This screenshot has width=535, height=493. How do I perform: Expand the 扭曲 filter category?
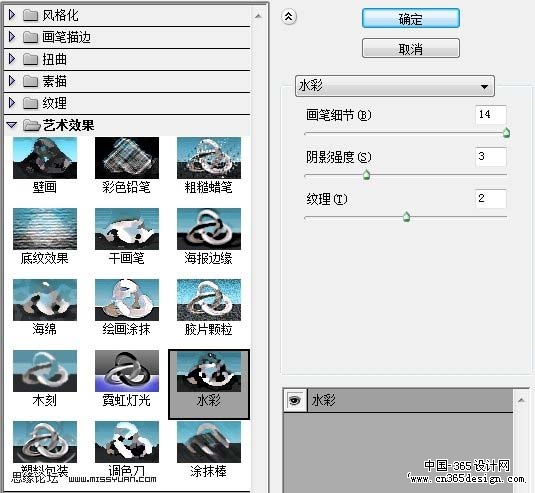point(12,59)
